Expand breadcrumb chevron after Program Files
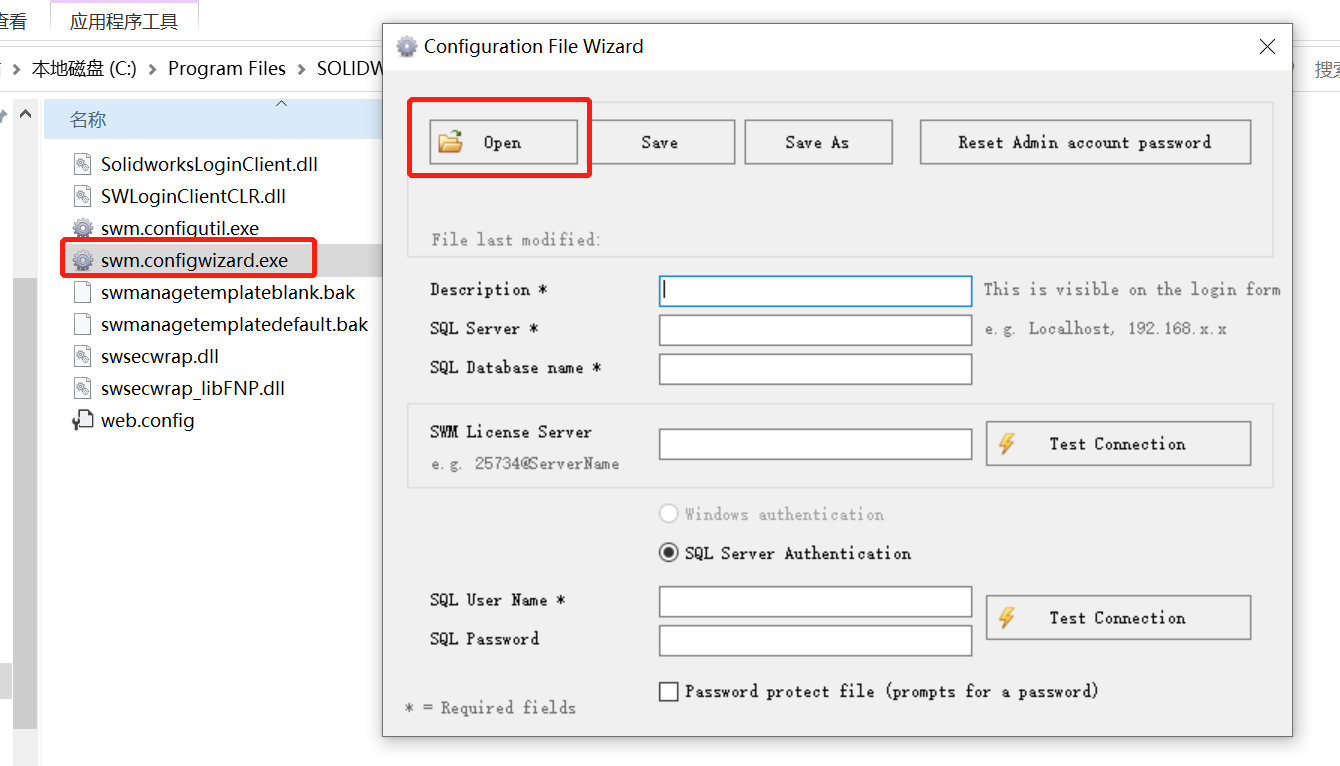The image size is (1340, 766). pos(301,69)
